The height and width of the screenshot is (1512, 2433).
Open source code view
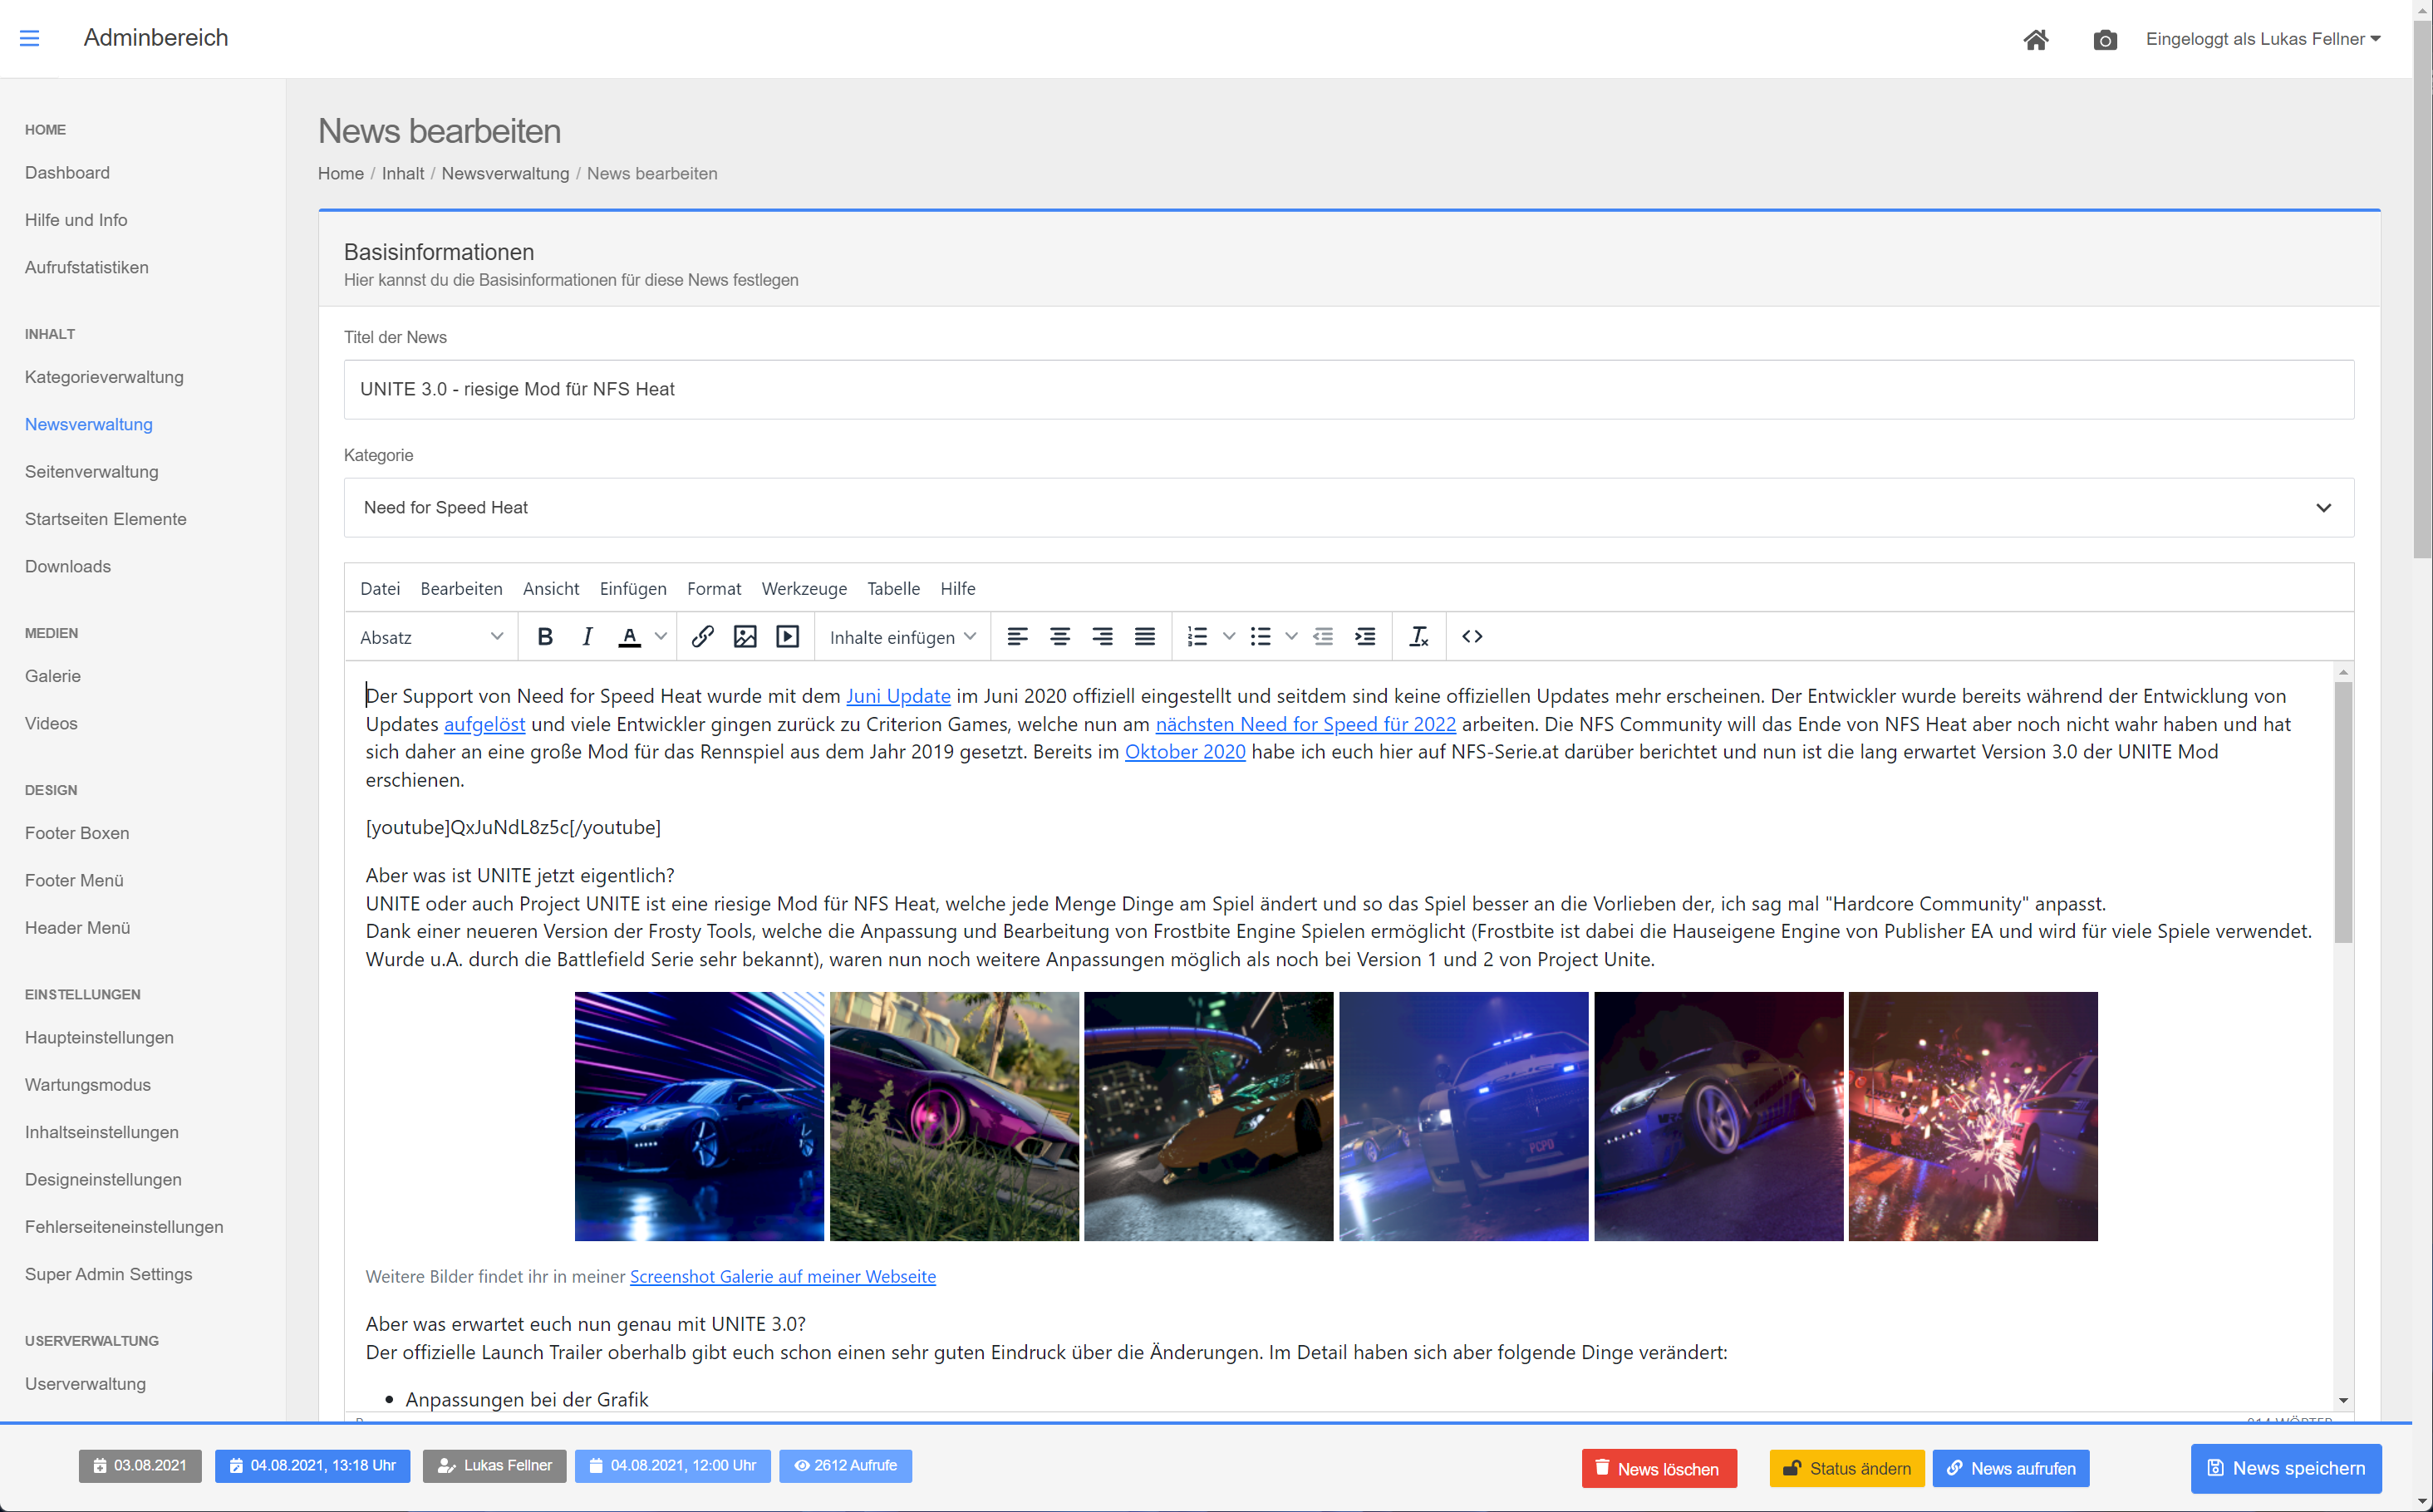(x=1472, y=637)
